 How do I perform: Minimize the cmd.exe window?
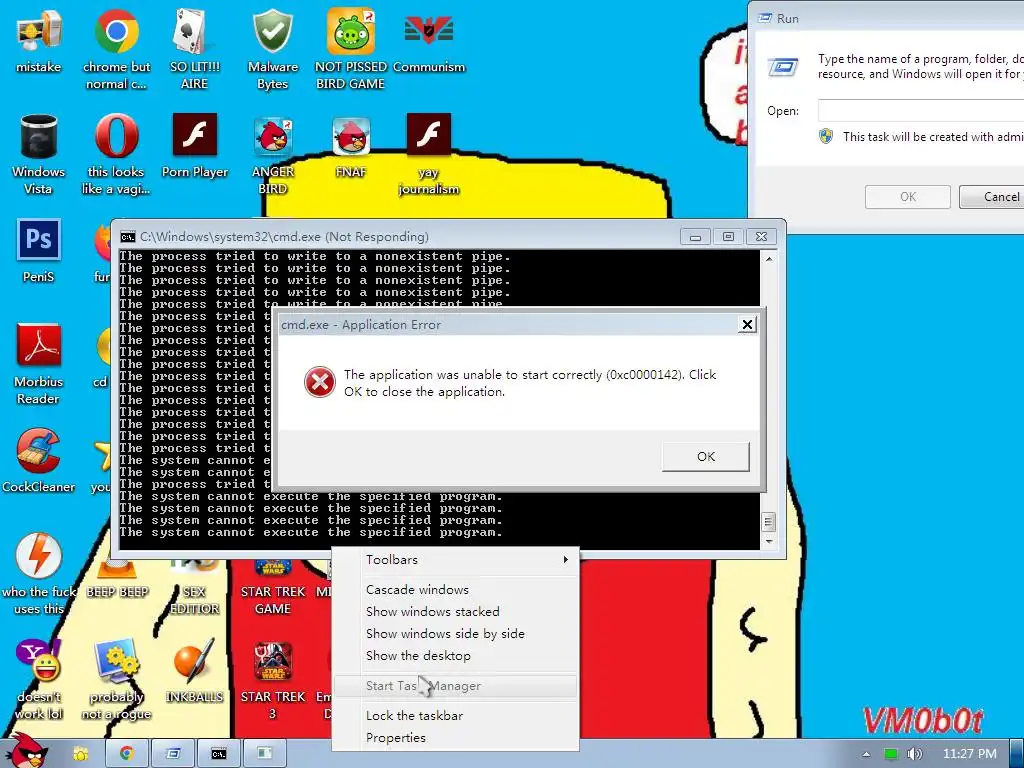(x=695, y=236)
